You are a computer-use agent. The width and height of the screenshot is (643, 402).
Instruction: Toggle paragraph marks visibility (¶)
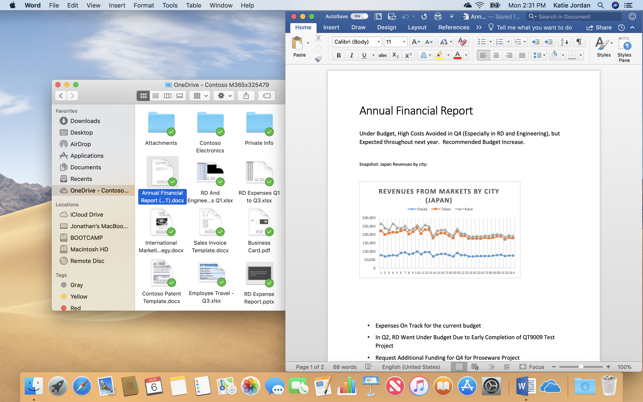tap(579, 42)
